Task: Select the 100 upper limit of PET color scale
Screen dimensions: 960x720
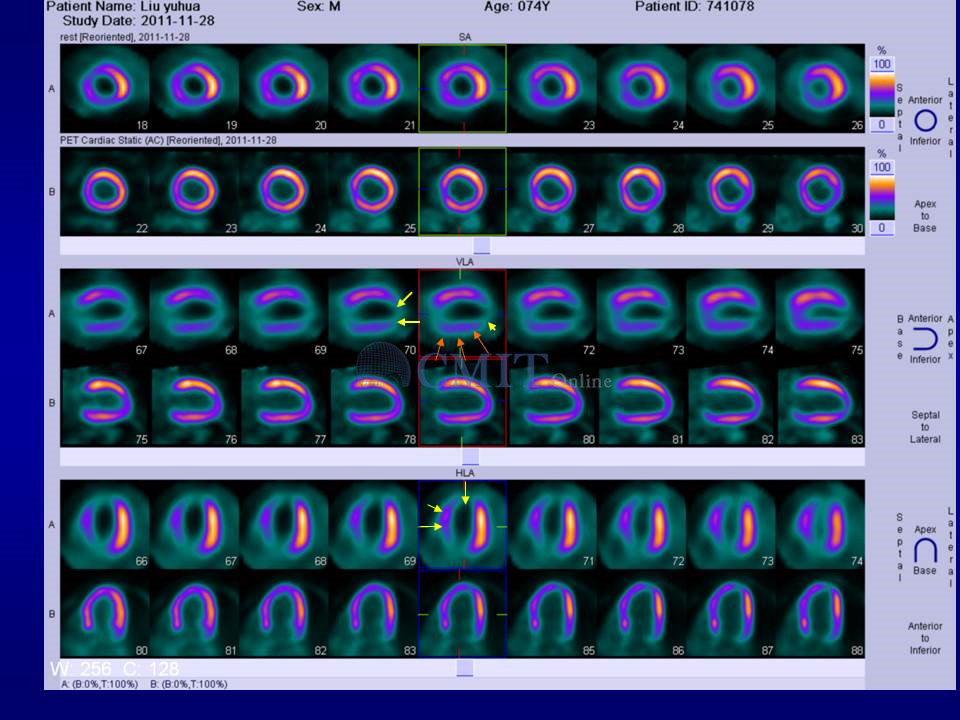Action: pyautogui.click(x=881, y=168)
